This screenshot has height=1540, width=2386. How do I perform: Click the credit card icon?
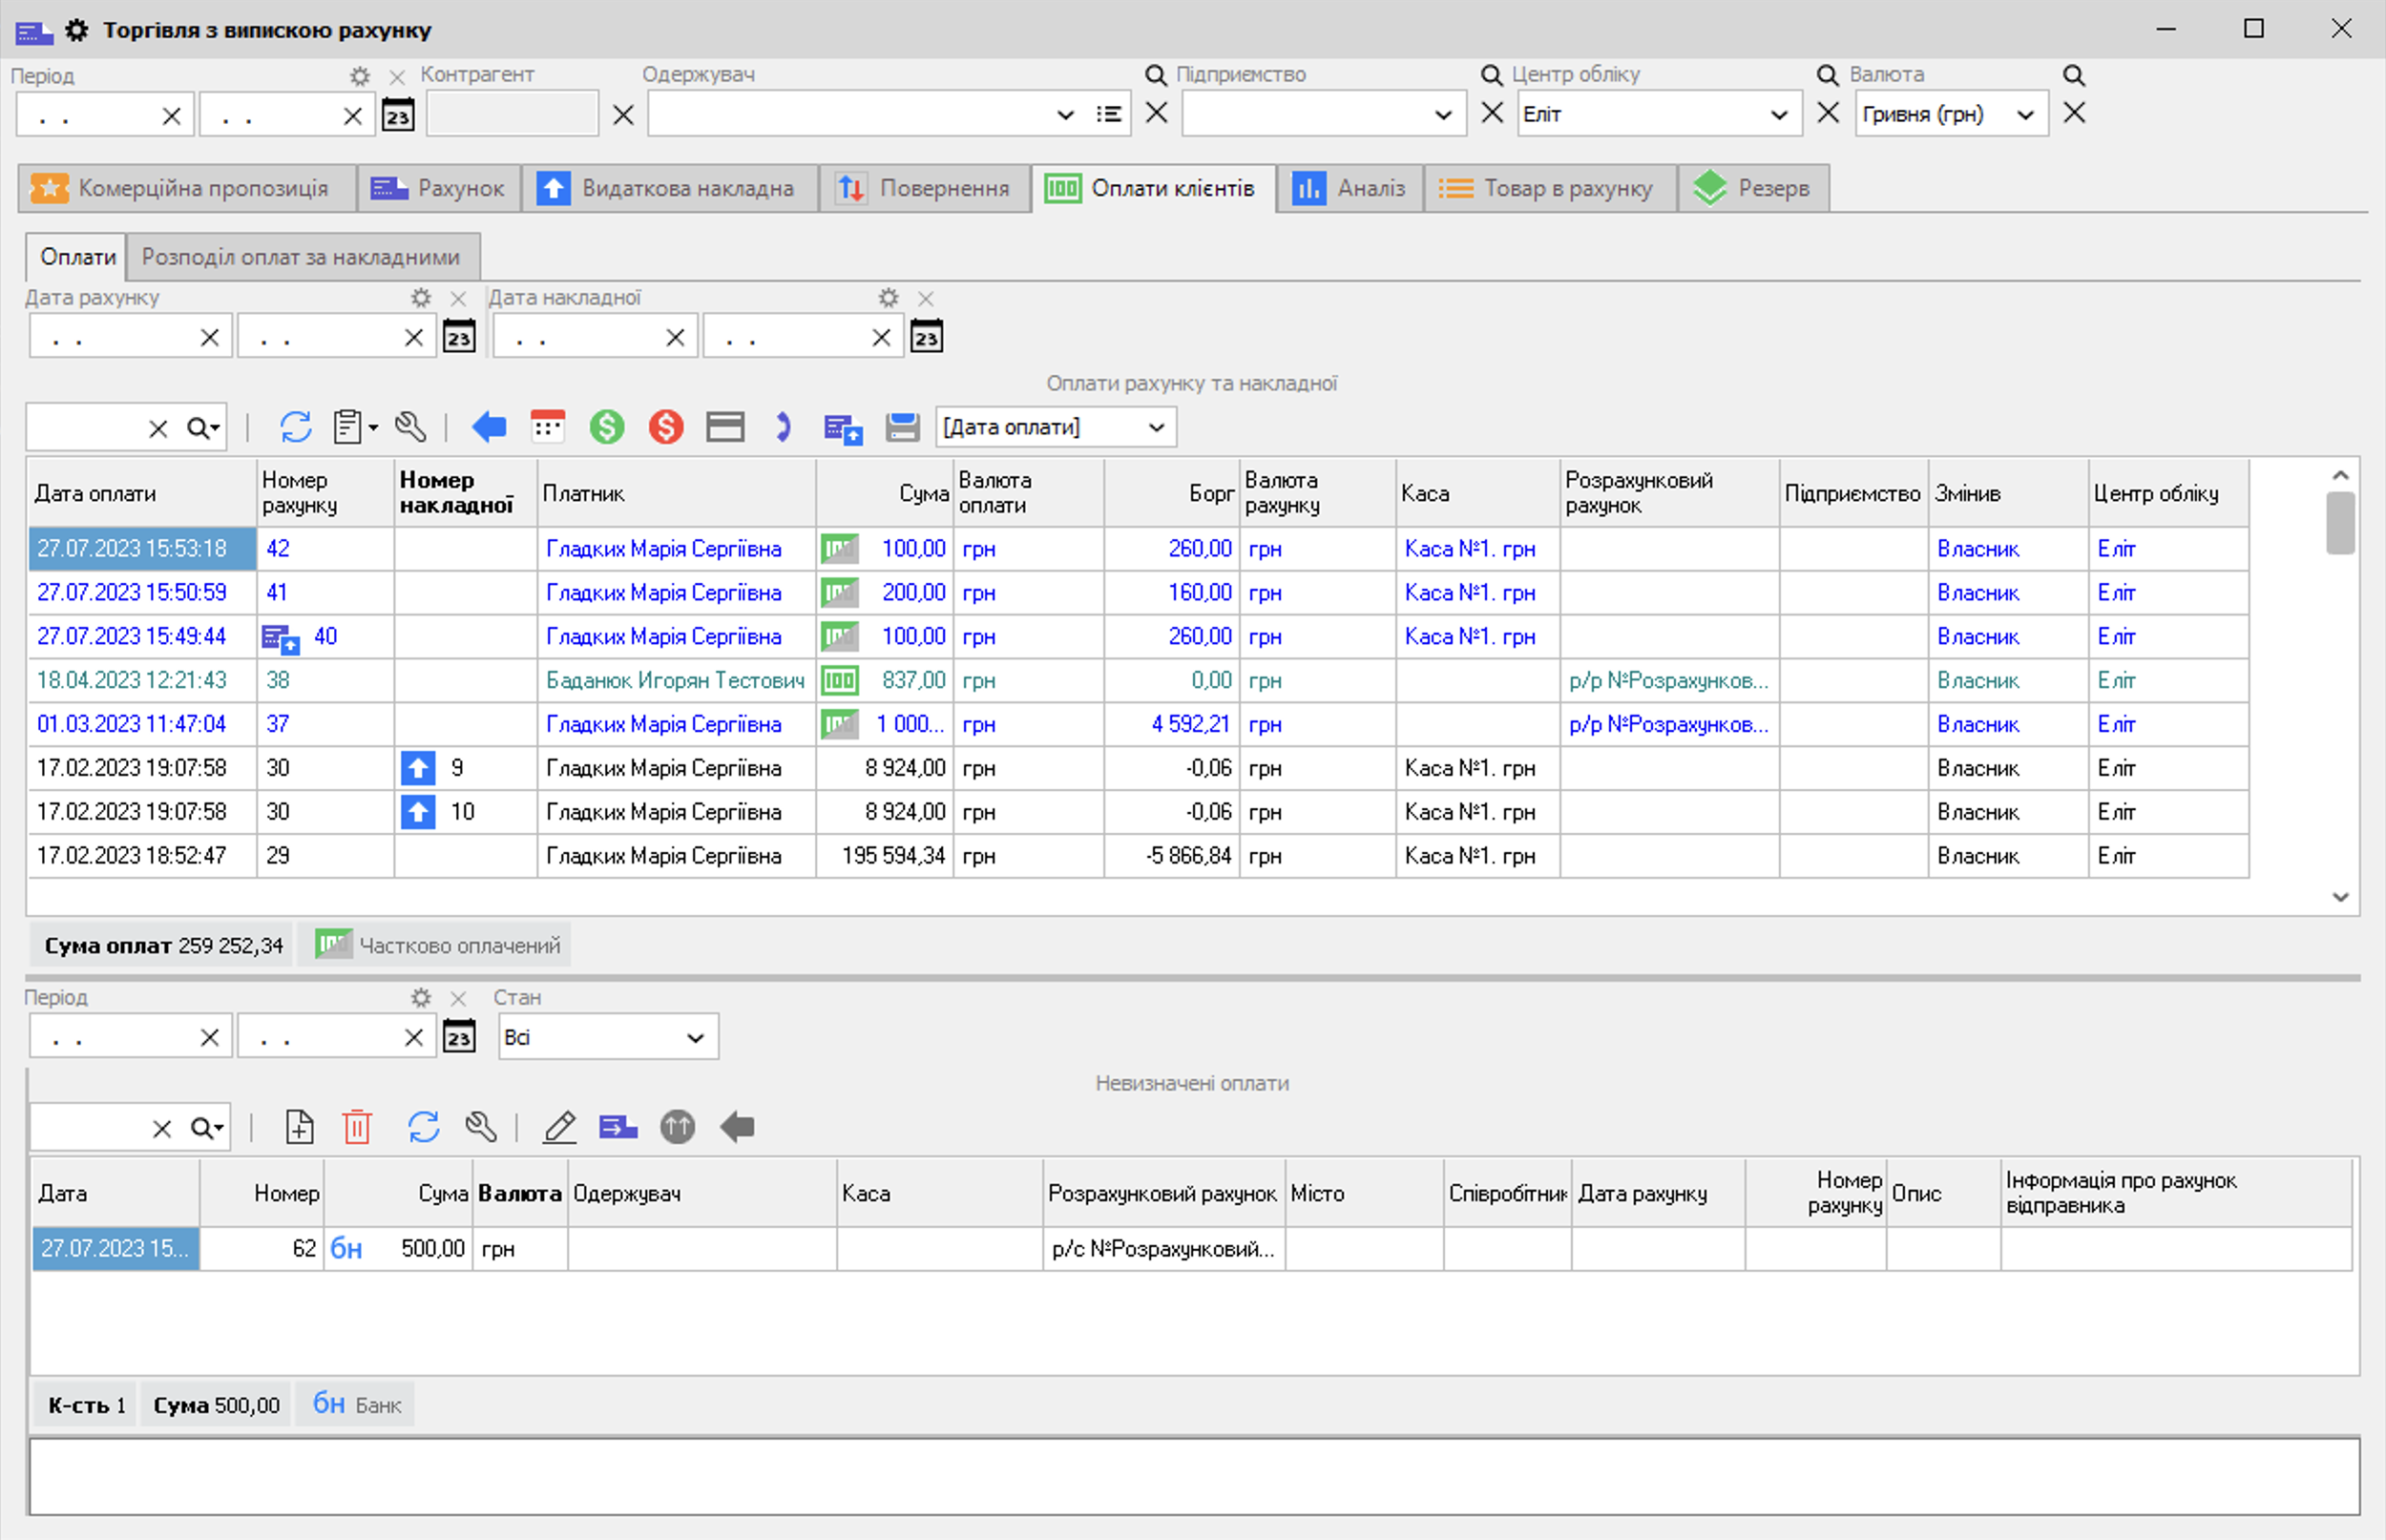point(725,427)
